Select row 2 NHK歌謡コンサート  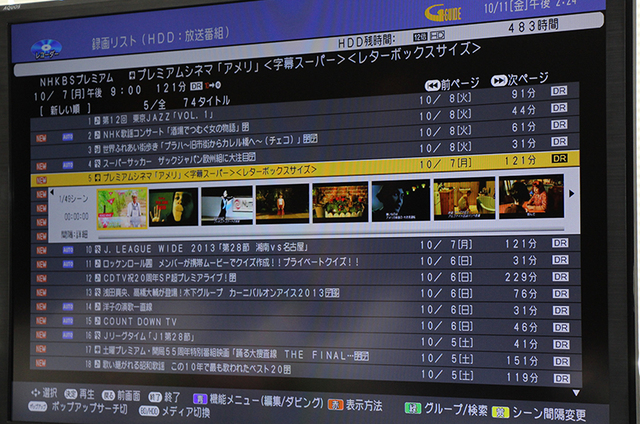point(305,124)
